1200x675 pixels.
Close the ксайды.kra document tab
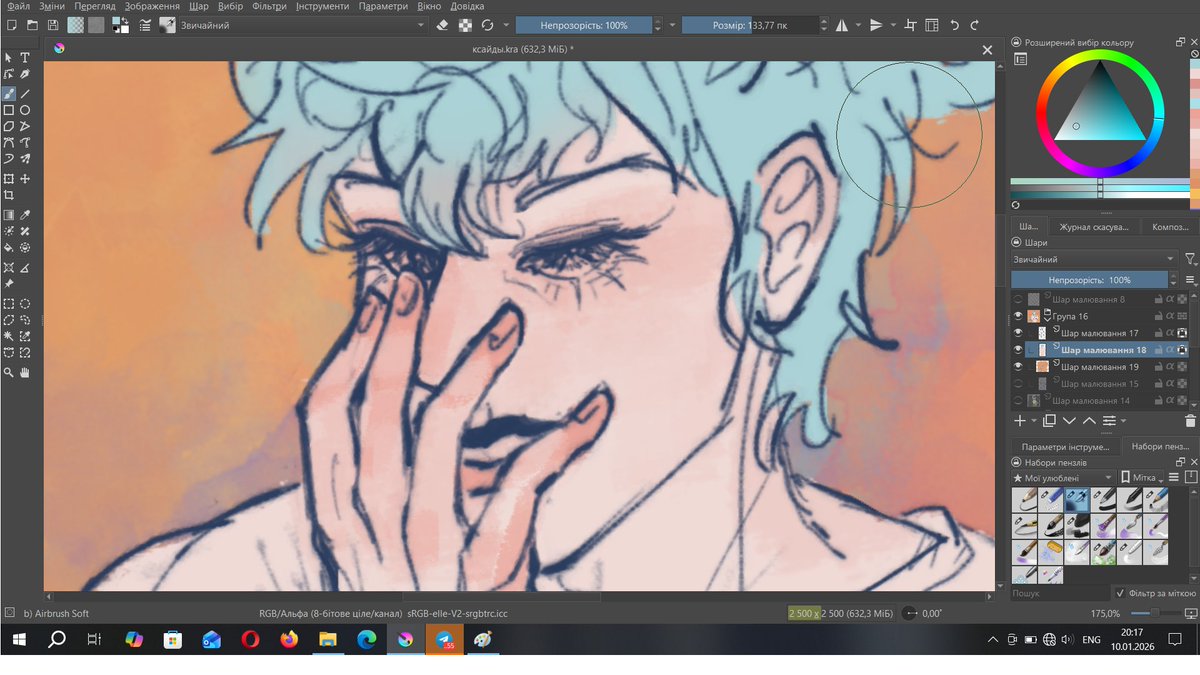(987, 49)
